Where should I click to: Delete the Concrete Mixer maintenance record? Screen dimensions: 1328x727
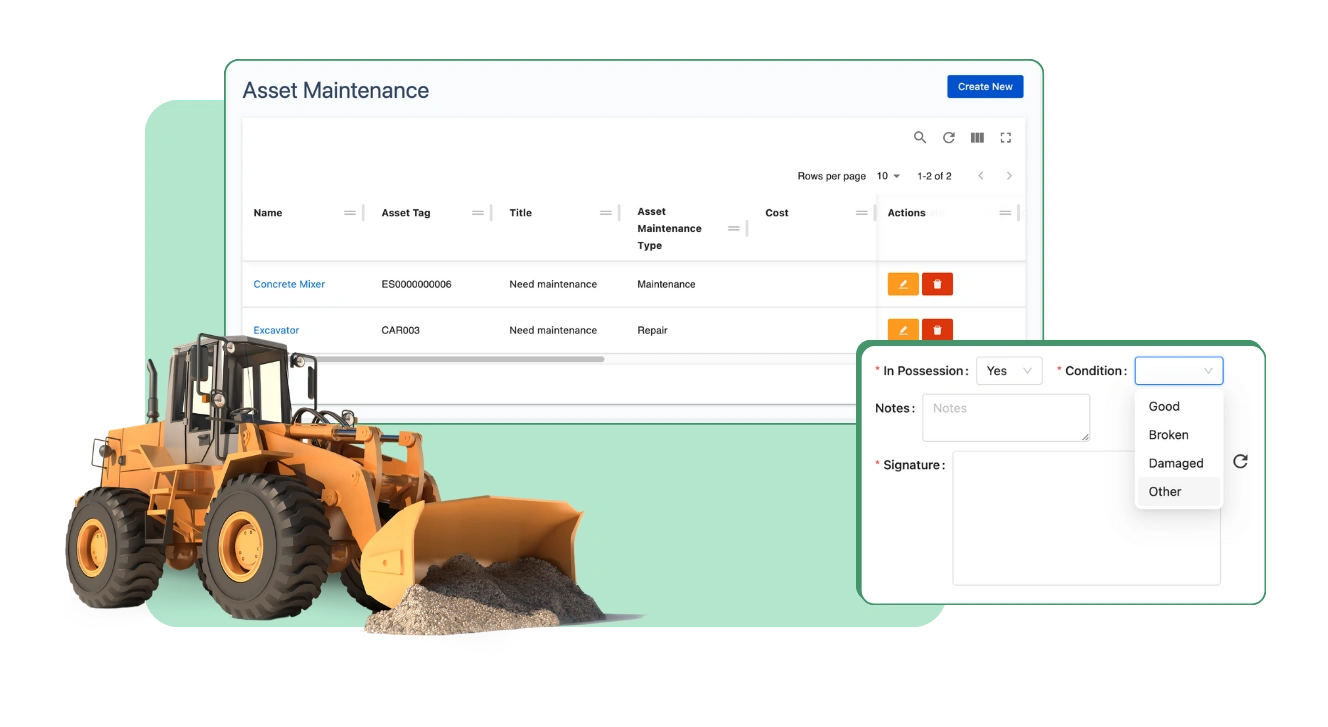[937, 284]
